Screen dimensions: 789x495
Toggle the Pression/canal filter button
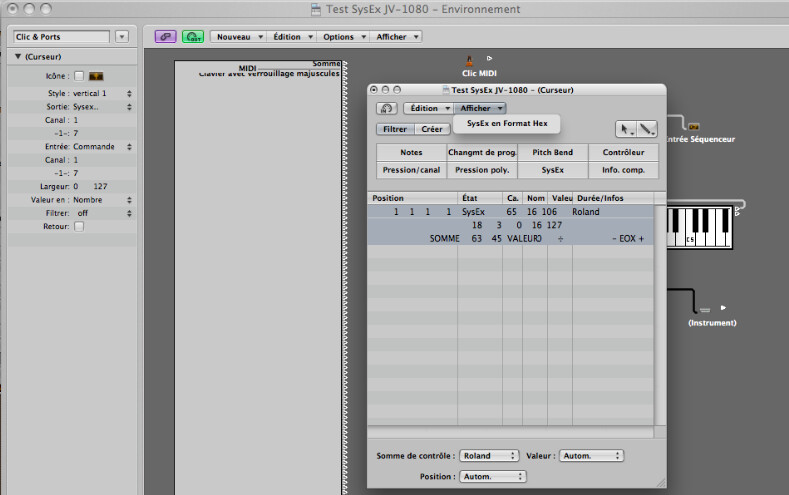coord(412,170)
